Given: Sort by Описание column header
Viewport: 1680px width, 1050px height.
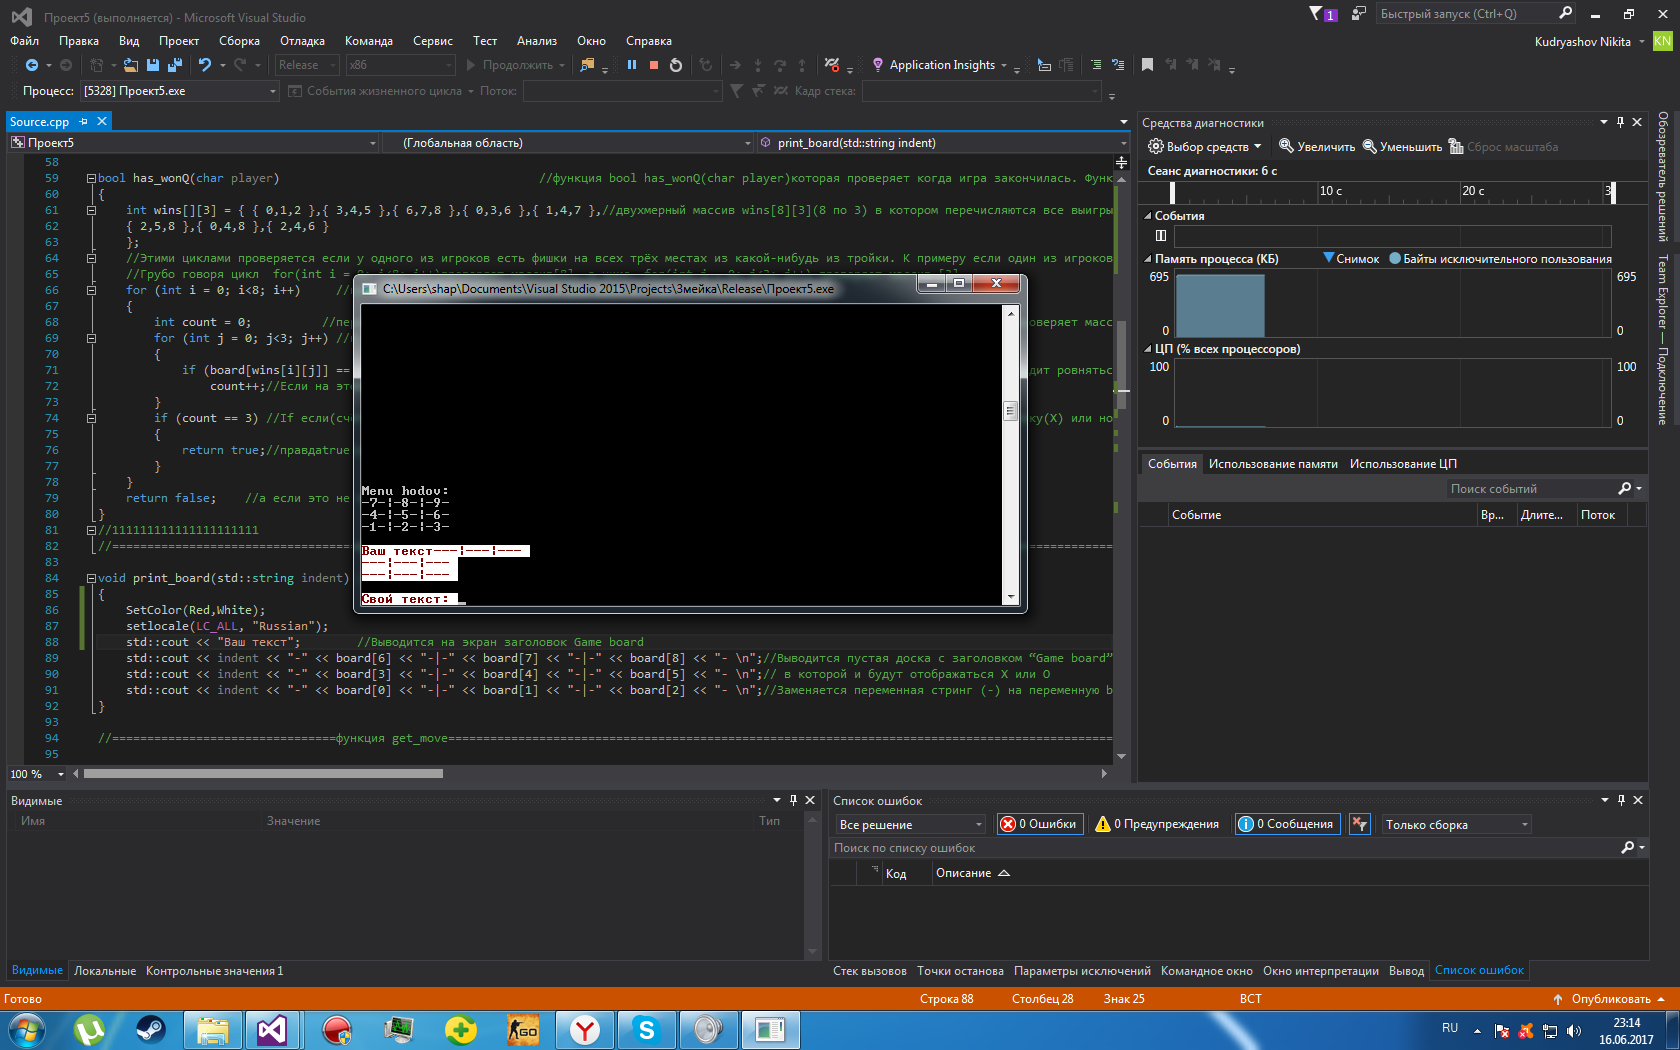Looking at the screenshot, I should click(972, 873).
